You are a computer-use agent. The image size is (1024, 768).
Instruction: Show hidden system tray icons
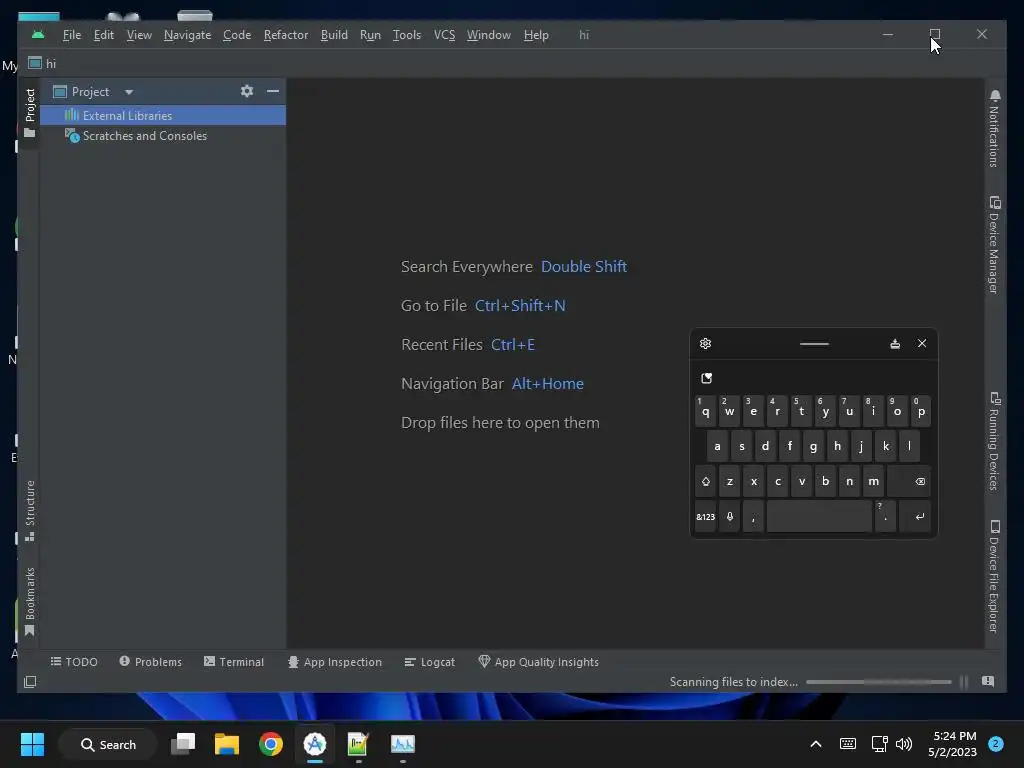click(816, 744)
